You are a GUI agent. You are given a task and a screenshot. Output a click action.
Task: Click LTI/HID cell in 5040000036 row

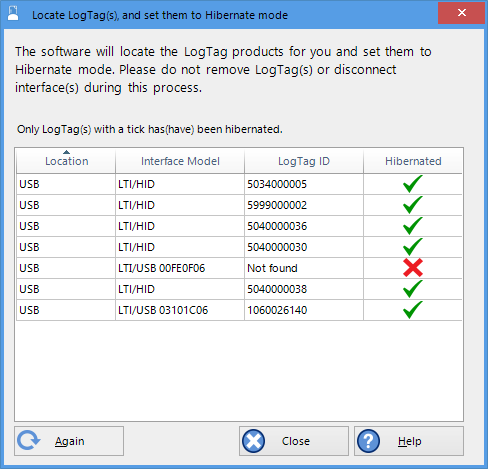pyautogui.click(x=180, y=226)
